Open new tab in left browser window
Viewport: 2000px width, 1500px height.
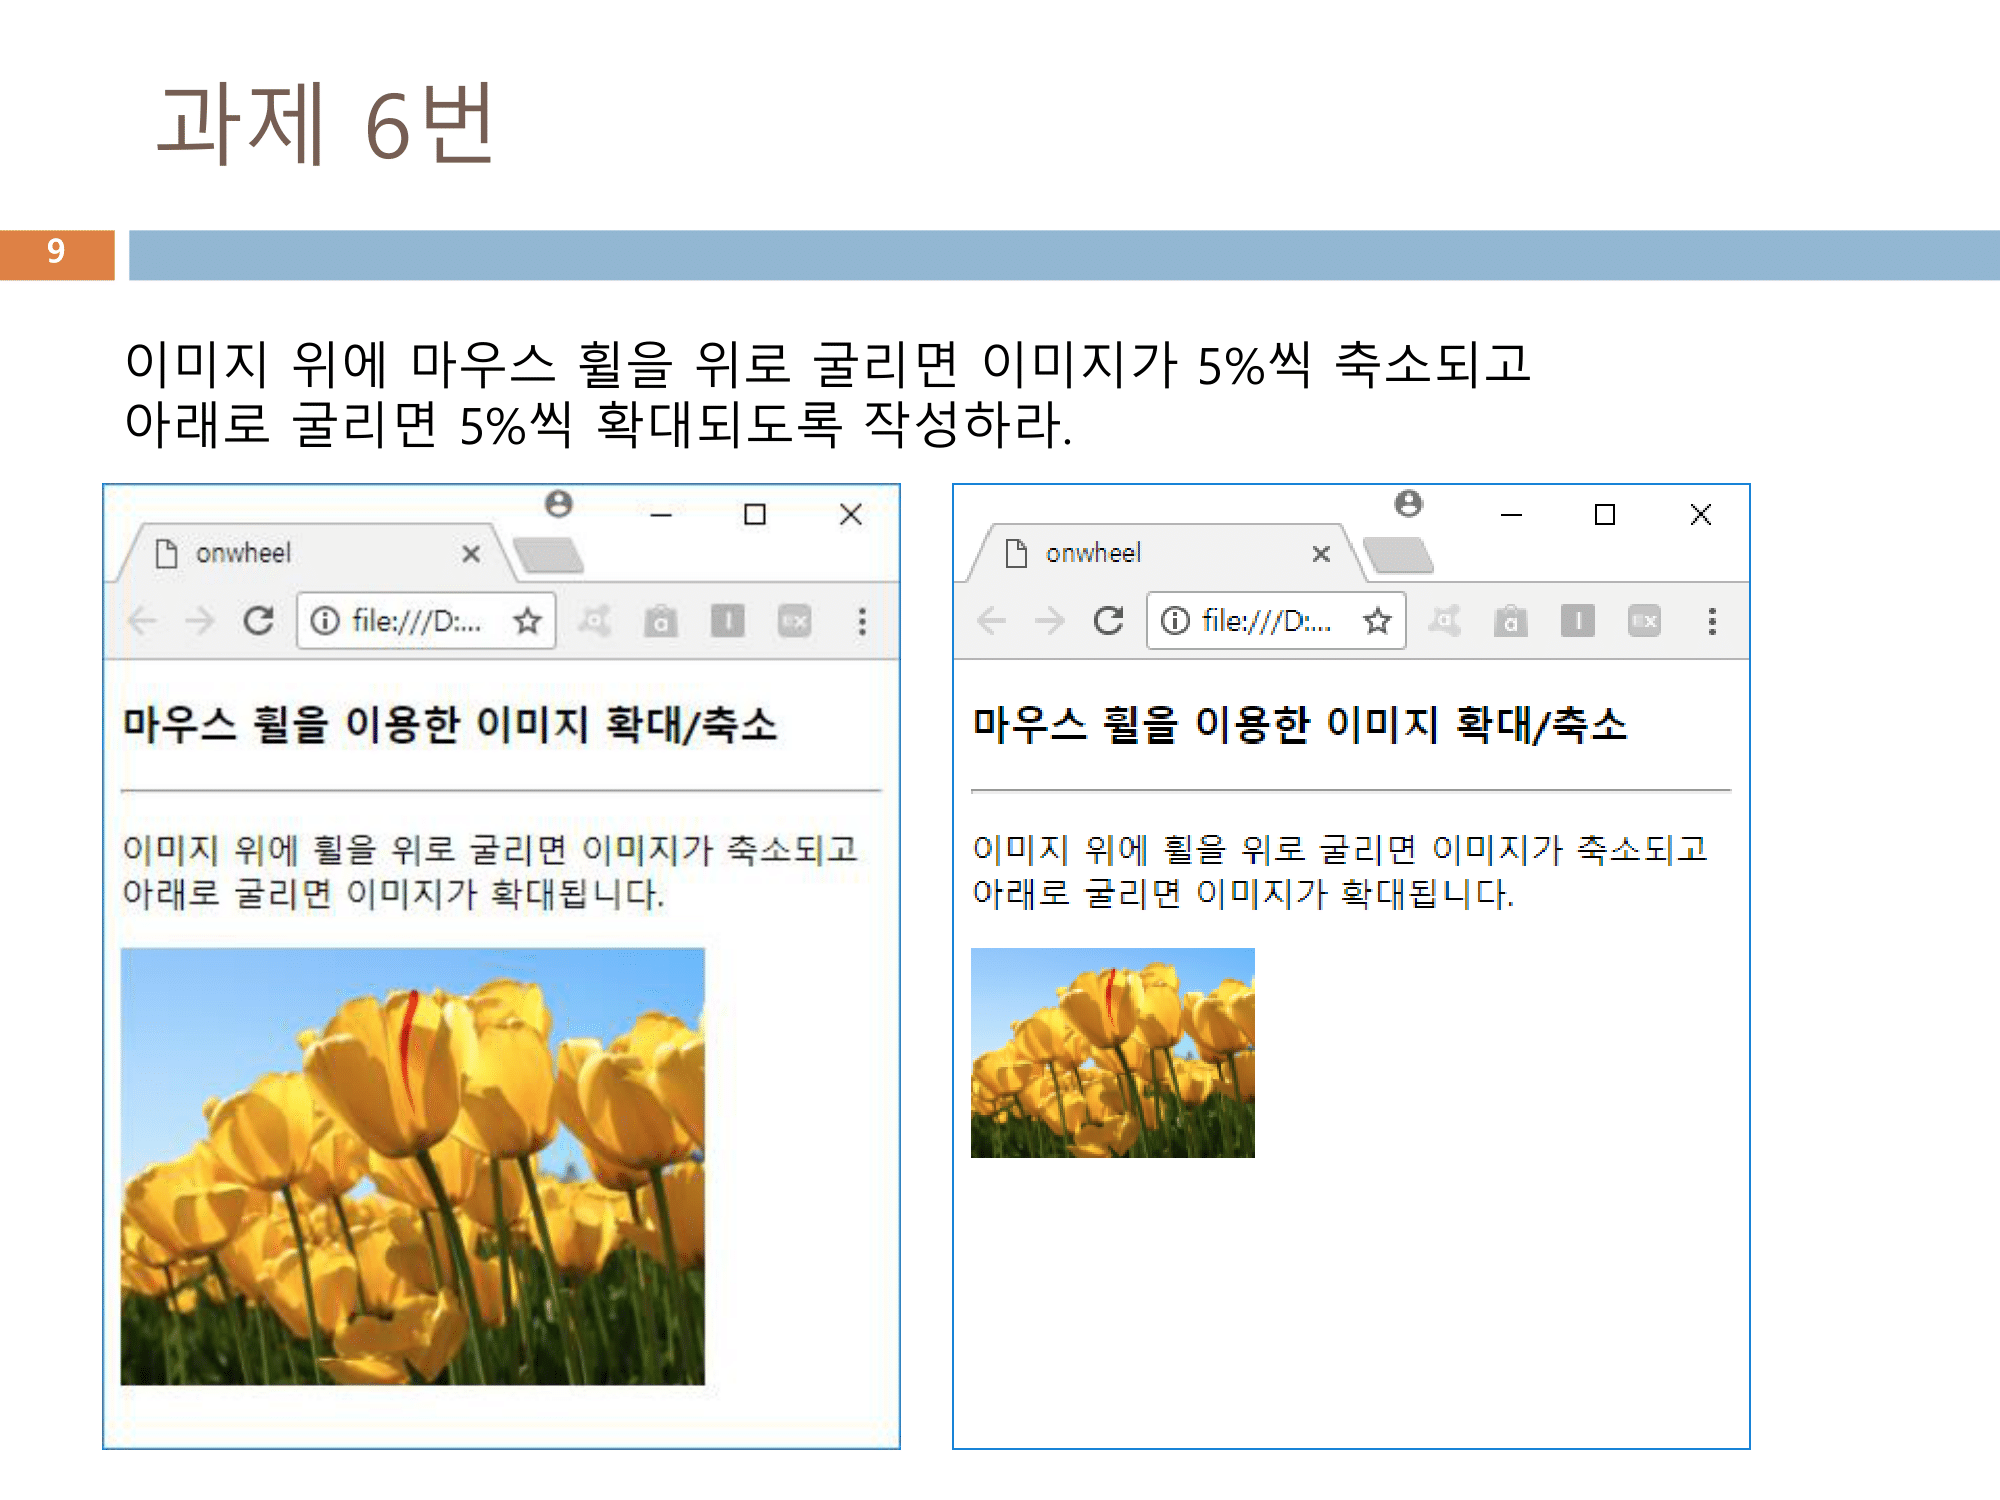pos(548,555)
